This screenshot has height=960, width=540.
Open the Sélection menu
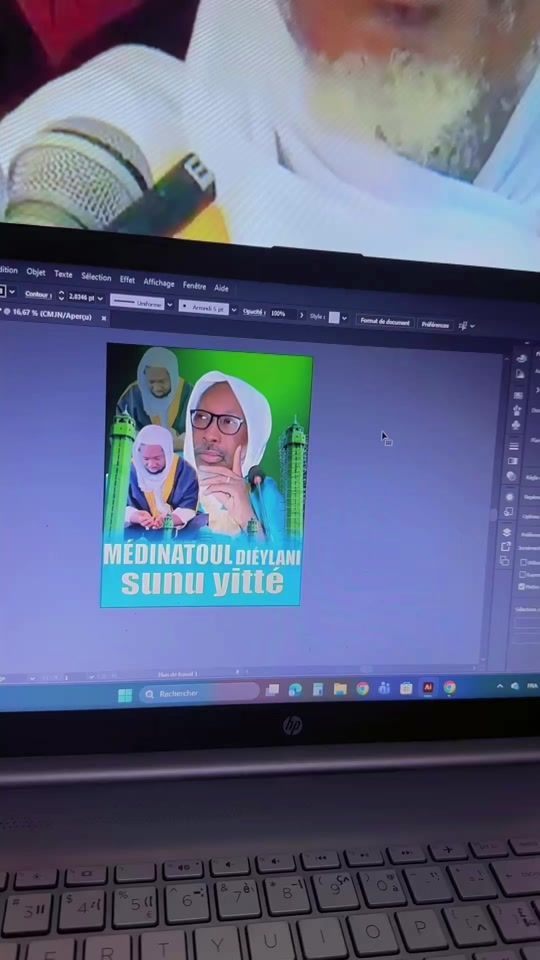pos(96,277)
